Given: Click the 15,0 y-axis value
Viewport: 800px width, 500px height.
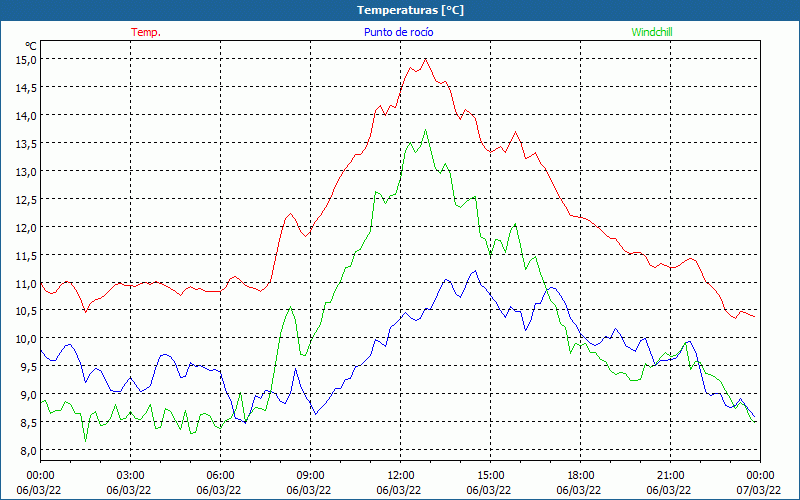Looking at the screenshot, I should tap(27, 60).
